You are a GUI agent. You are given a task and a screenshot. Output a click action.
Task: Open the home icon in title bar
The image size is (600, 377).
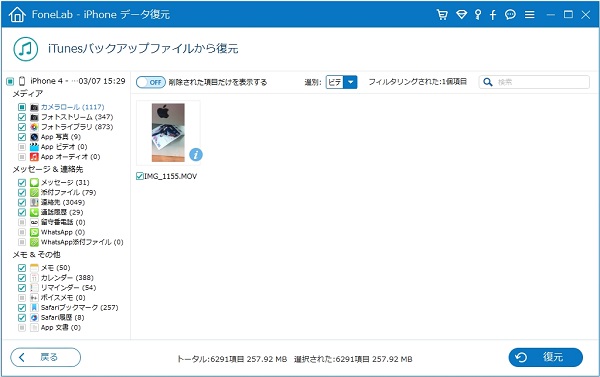(17, 15)
